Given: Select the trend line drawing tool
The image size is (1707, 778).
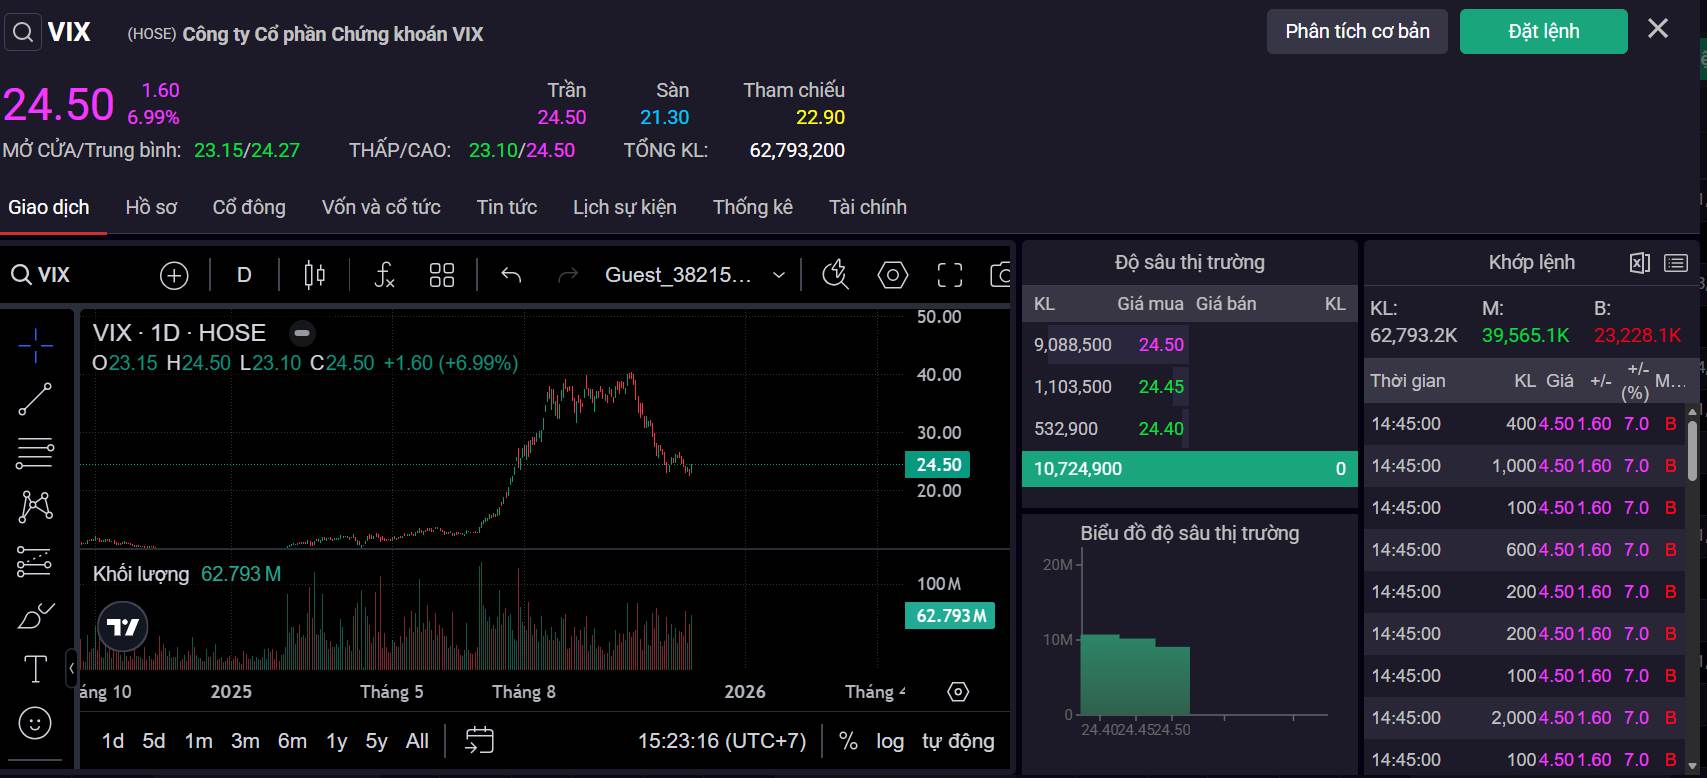Looking at the screenshot, I should pyautogui.click(x=35, y=399).
